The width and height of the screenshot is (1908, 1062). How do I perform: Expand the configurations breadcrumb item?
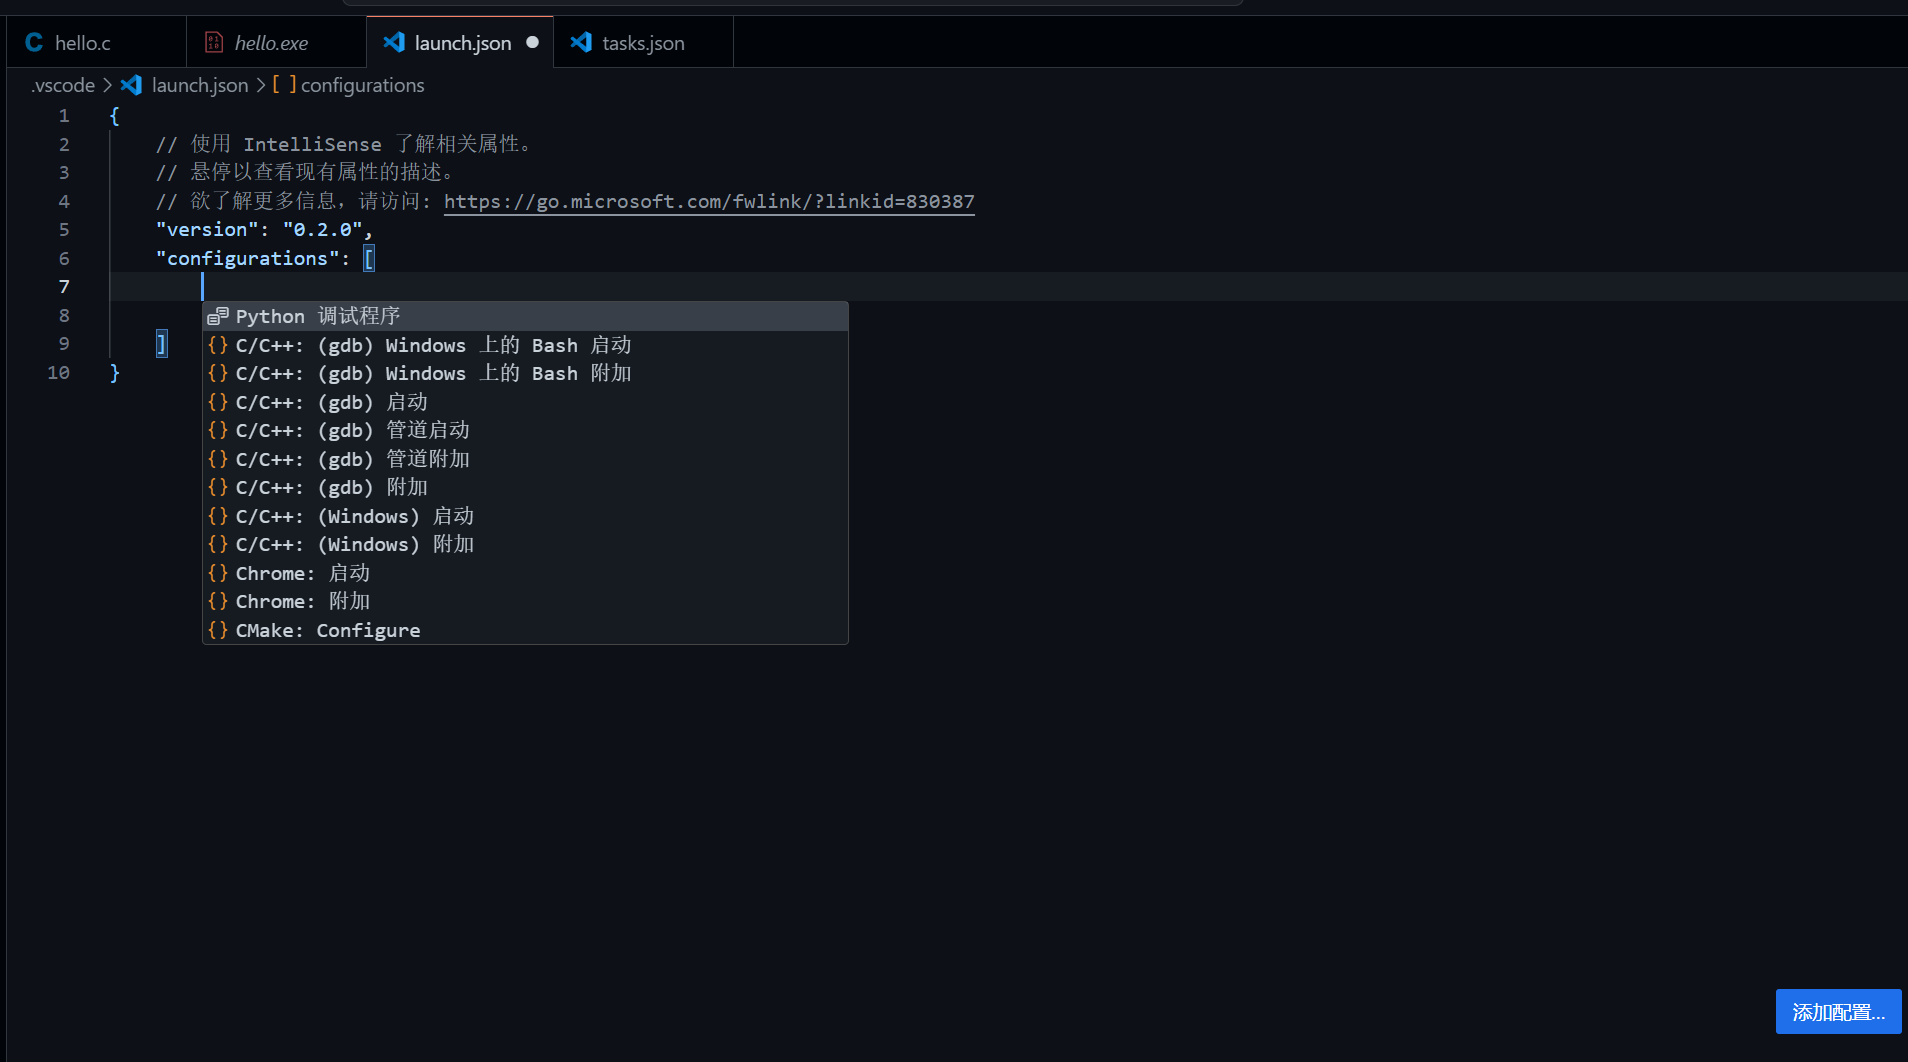pyautogui.click(x=362, y=85)
